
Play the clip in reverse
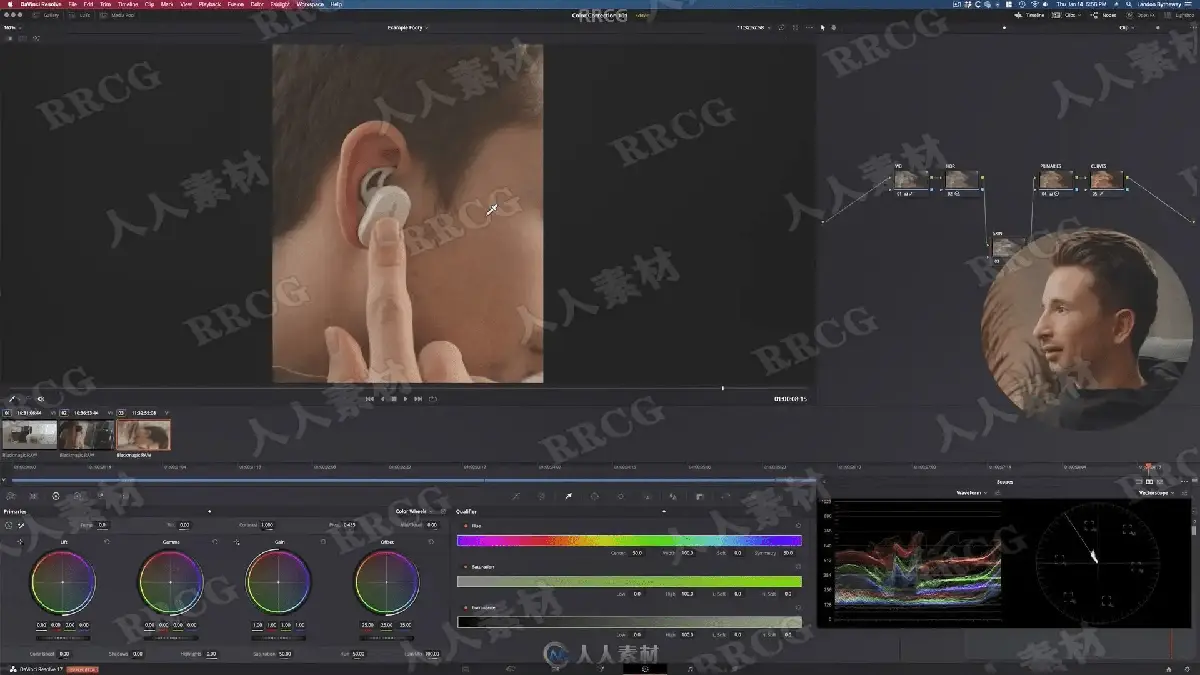382,399
